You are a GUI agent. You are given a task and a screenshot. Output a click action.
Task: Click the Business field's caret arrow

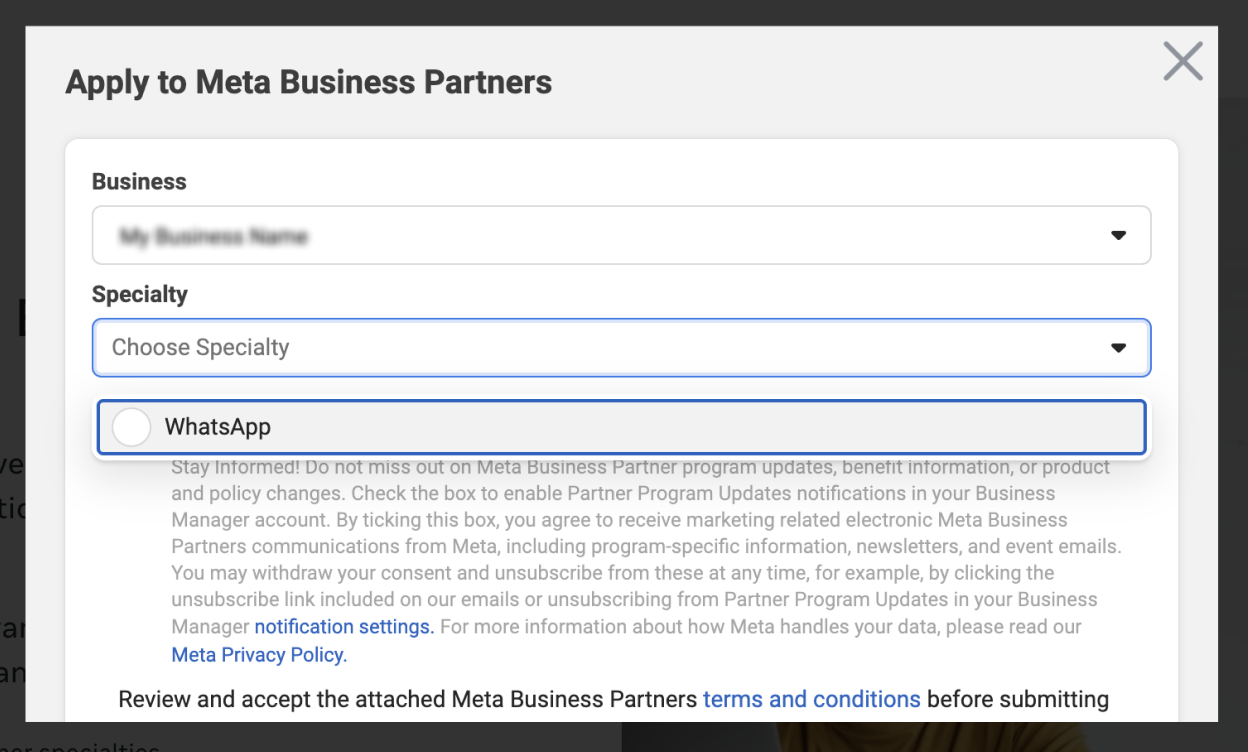1118,236
